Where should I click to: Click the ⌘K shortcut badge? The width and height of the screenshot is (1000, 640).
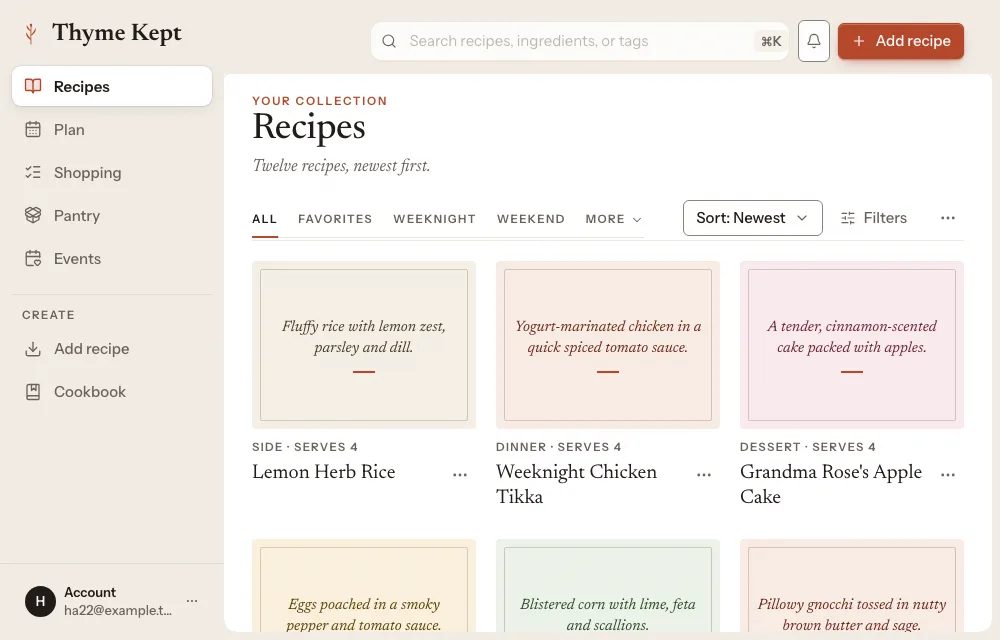coord(771,41)
